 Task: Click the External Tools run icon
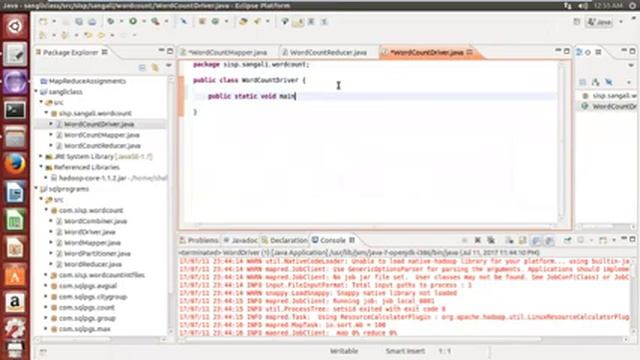(x=155, y=21)
